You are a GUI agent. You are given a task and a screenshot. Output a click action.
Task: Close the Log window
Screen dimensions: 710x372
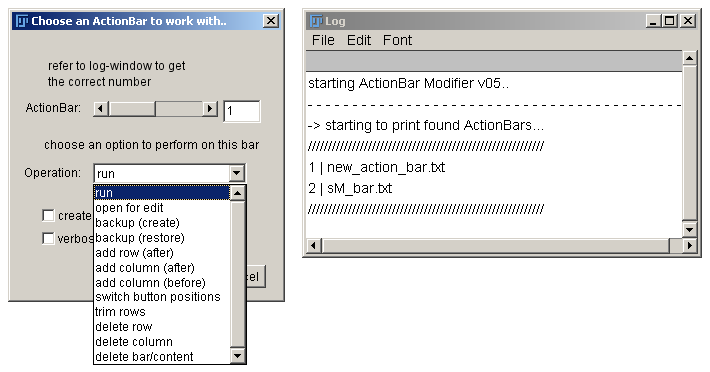[688, 21]
